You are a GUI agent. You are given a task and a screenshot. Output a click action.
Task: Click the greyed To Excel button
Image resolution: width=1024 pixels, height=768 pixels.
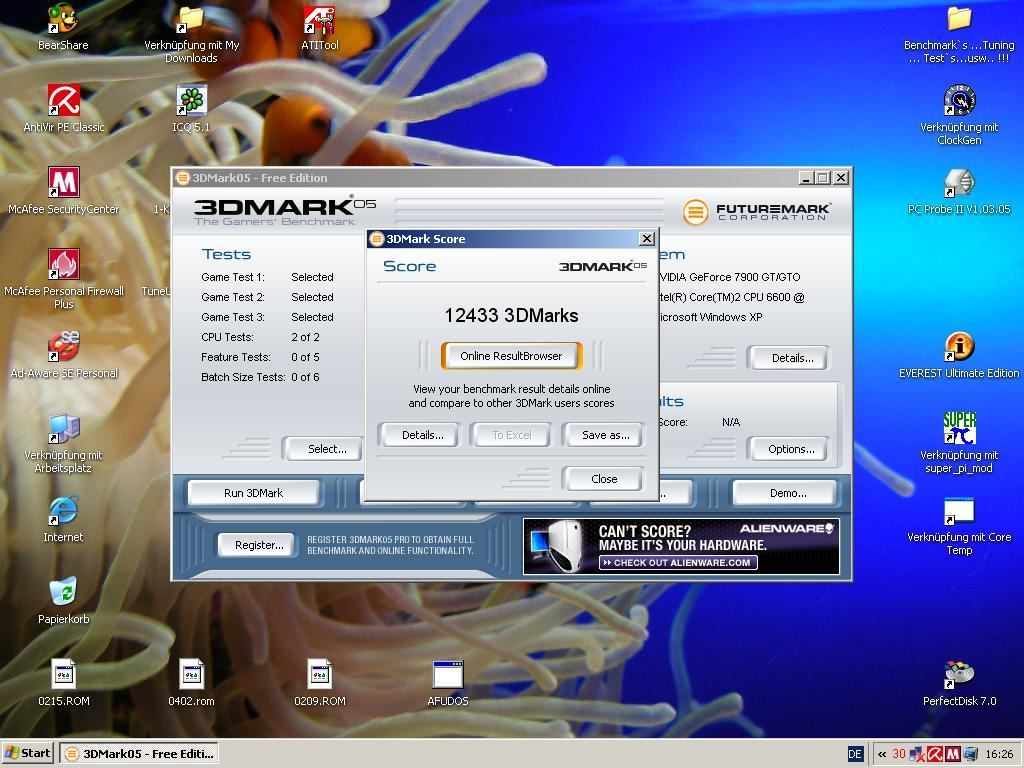click(512, 435)
